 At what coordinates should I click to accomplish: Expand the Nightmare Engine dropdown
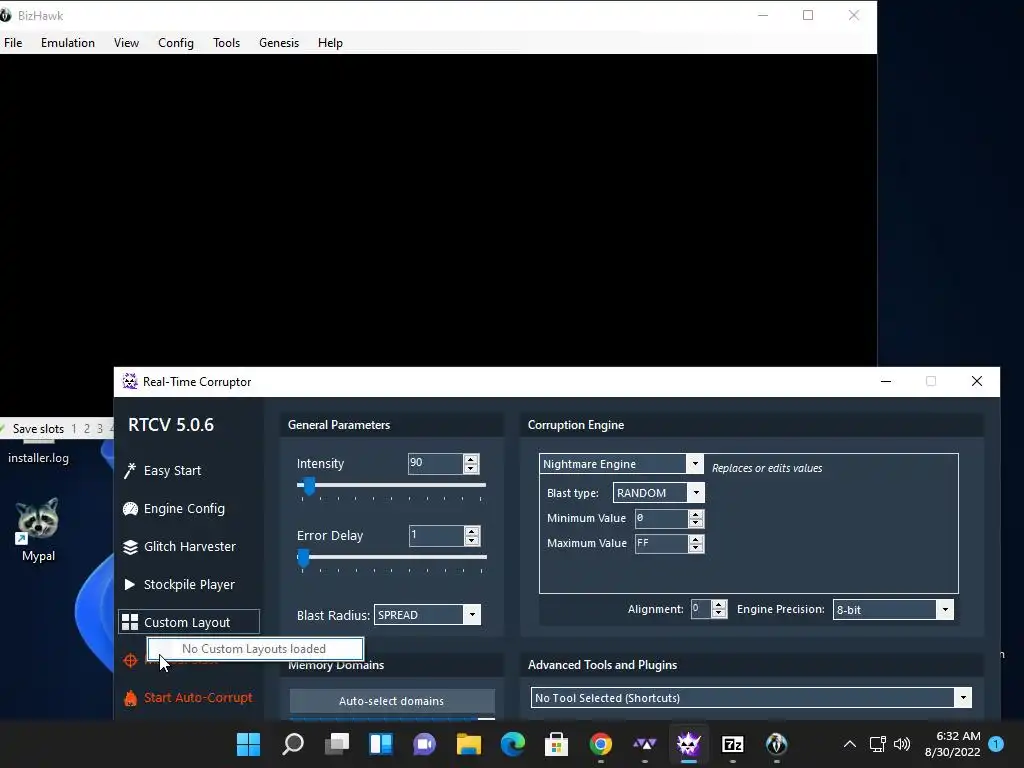coord(695,464)
